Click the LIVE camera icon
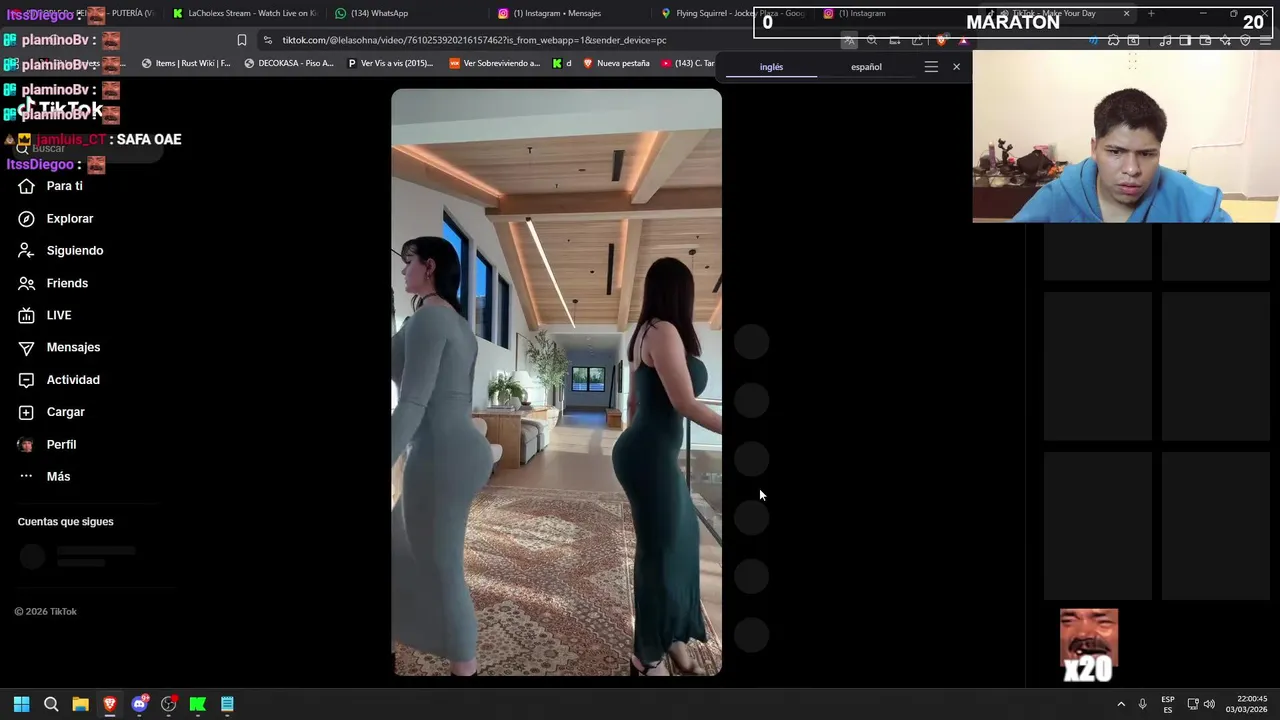The width and height of the screenshot is (1280, 720). point(26,315)
